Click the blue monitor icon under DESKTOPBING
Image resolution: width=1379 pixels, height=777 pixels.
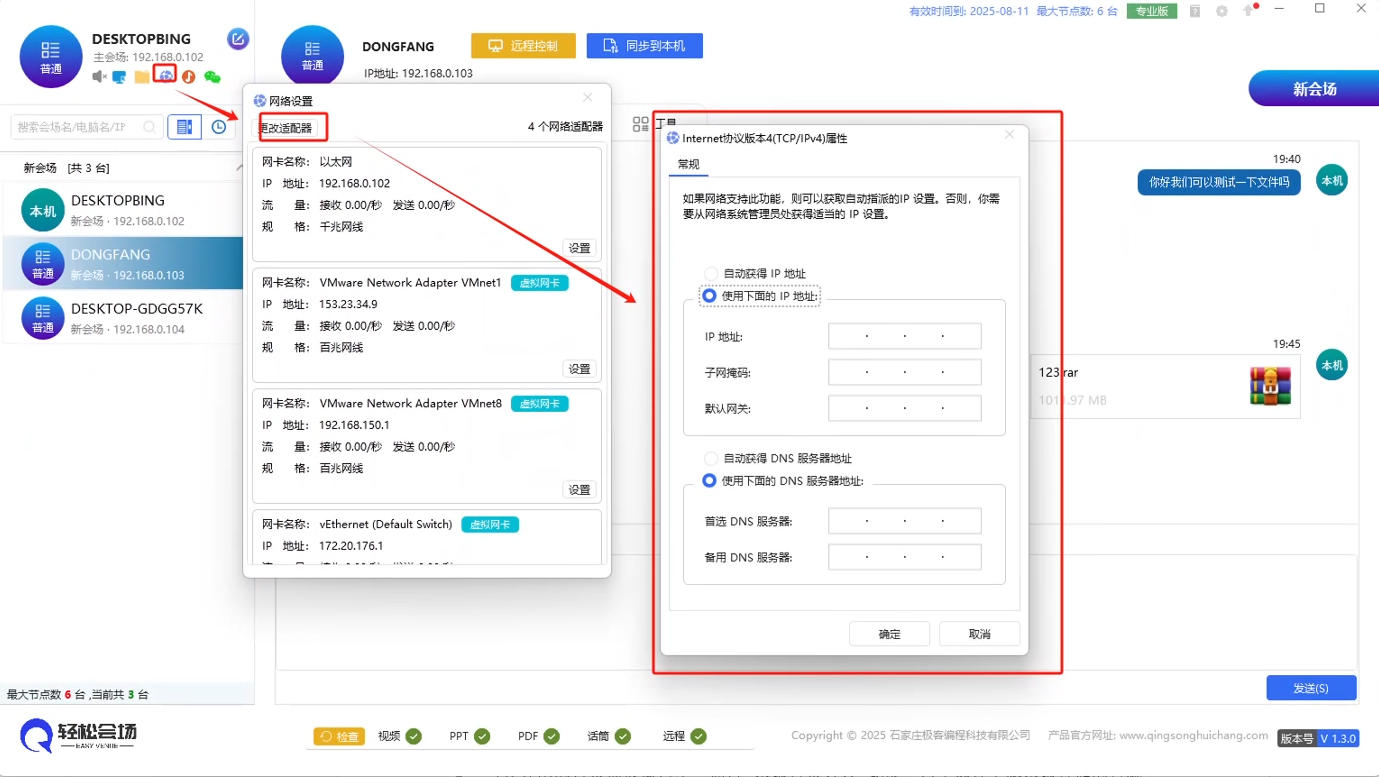click(x=120, y=76)
